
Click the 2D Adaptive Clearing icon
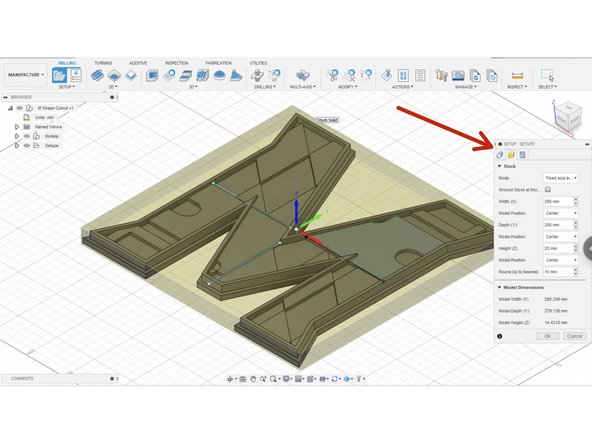click(97, 76)
